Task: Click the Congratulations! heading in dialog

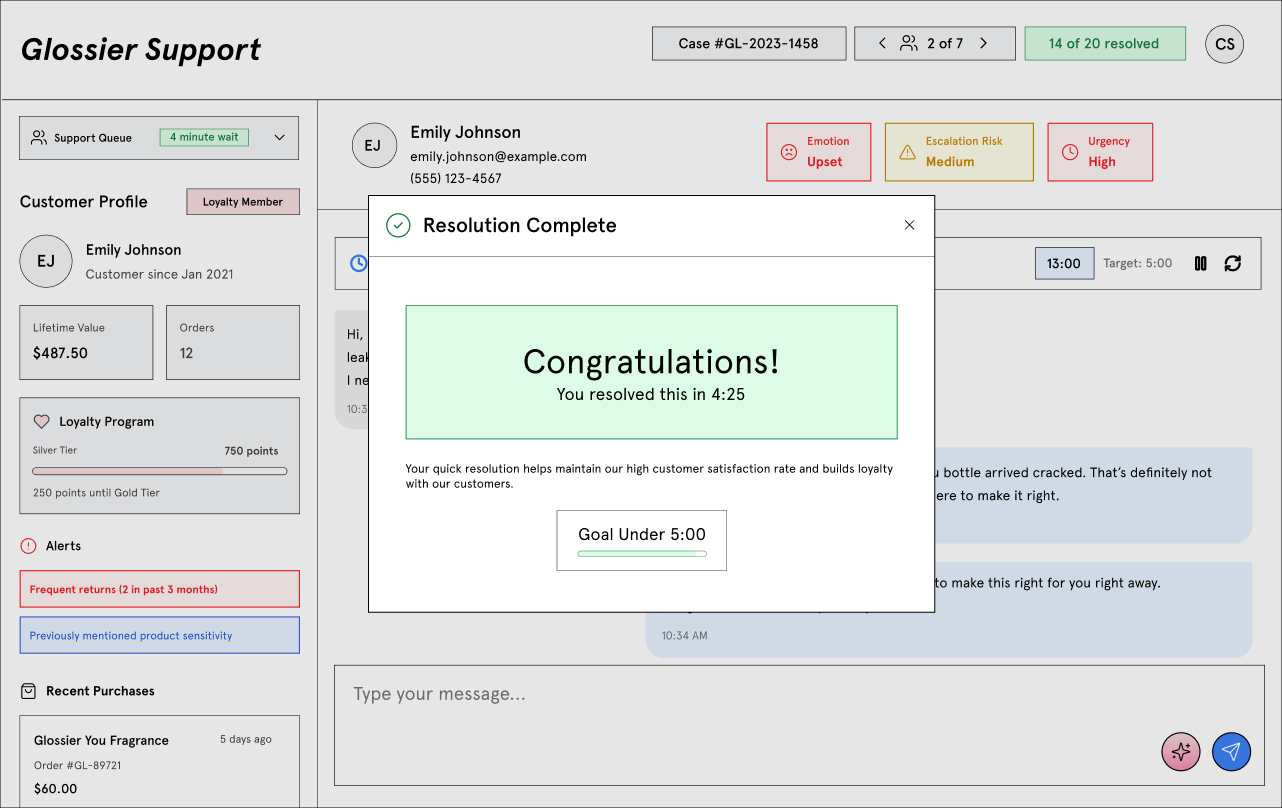Action: (x=651, y=361)
